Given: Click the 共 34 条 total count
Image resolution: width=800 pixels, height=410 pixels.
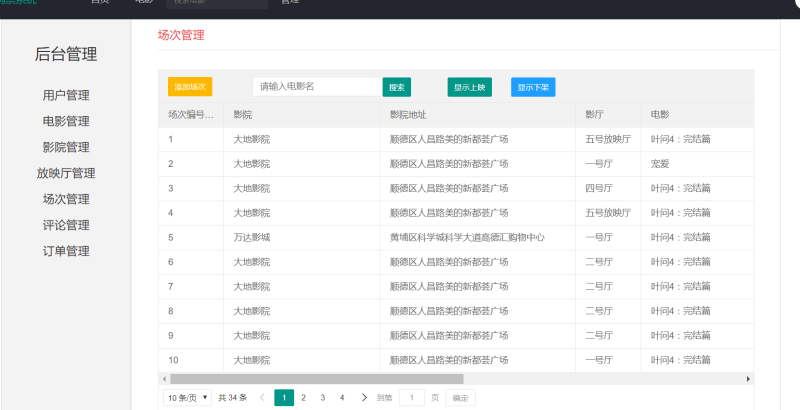Looking at the screenshot, I should click(233, 398).
